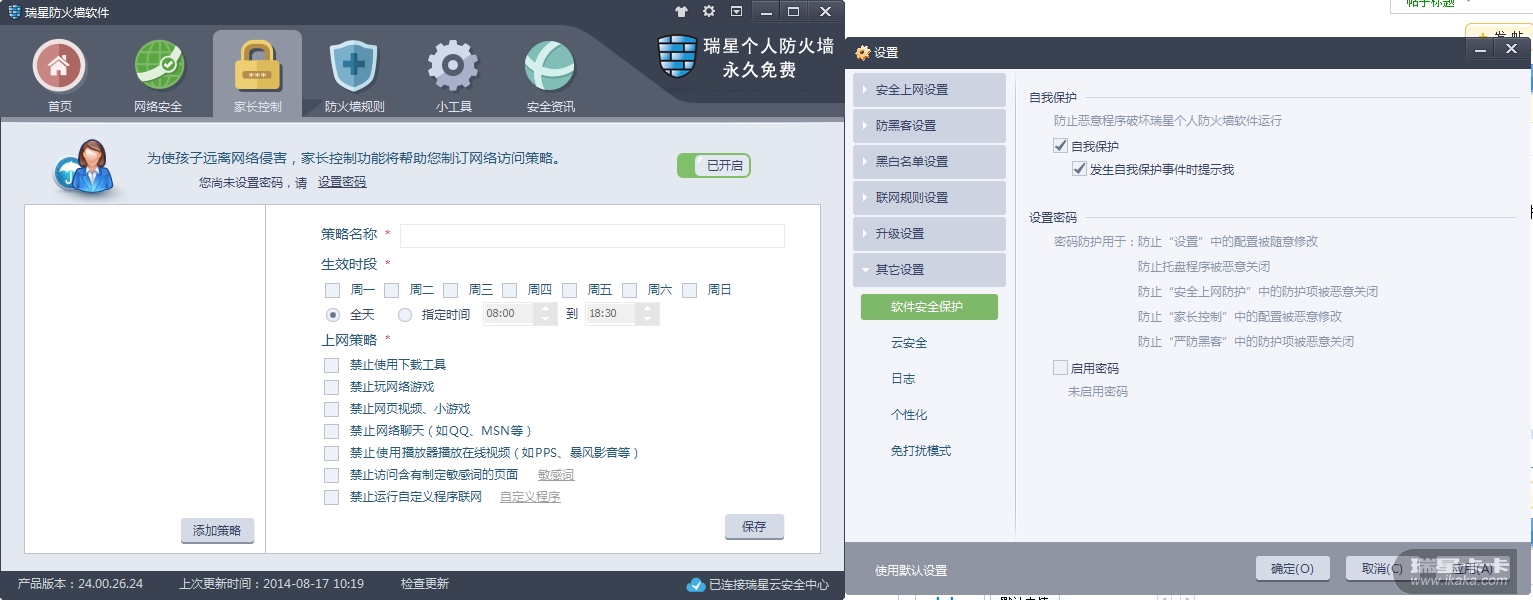Click 已连接瑞星云安全中心 status text

[769, 585]
